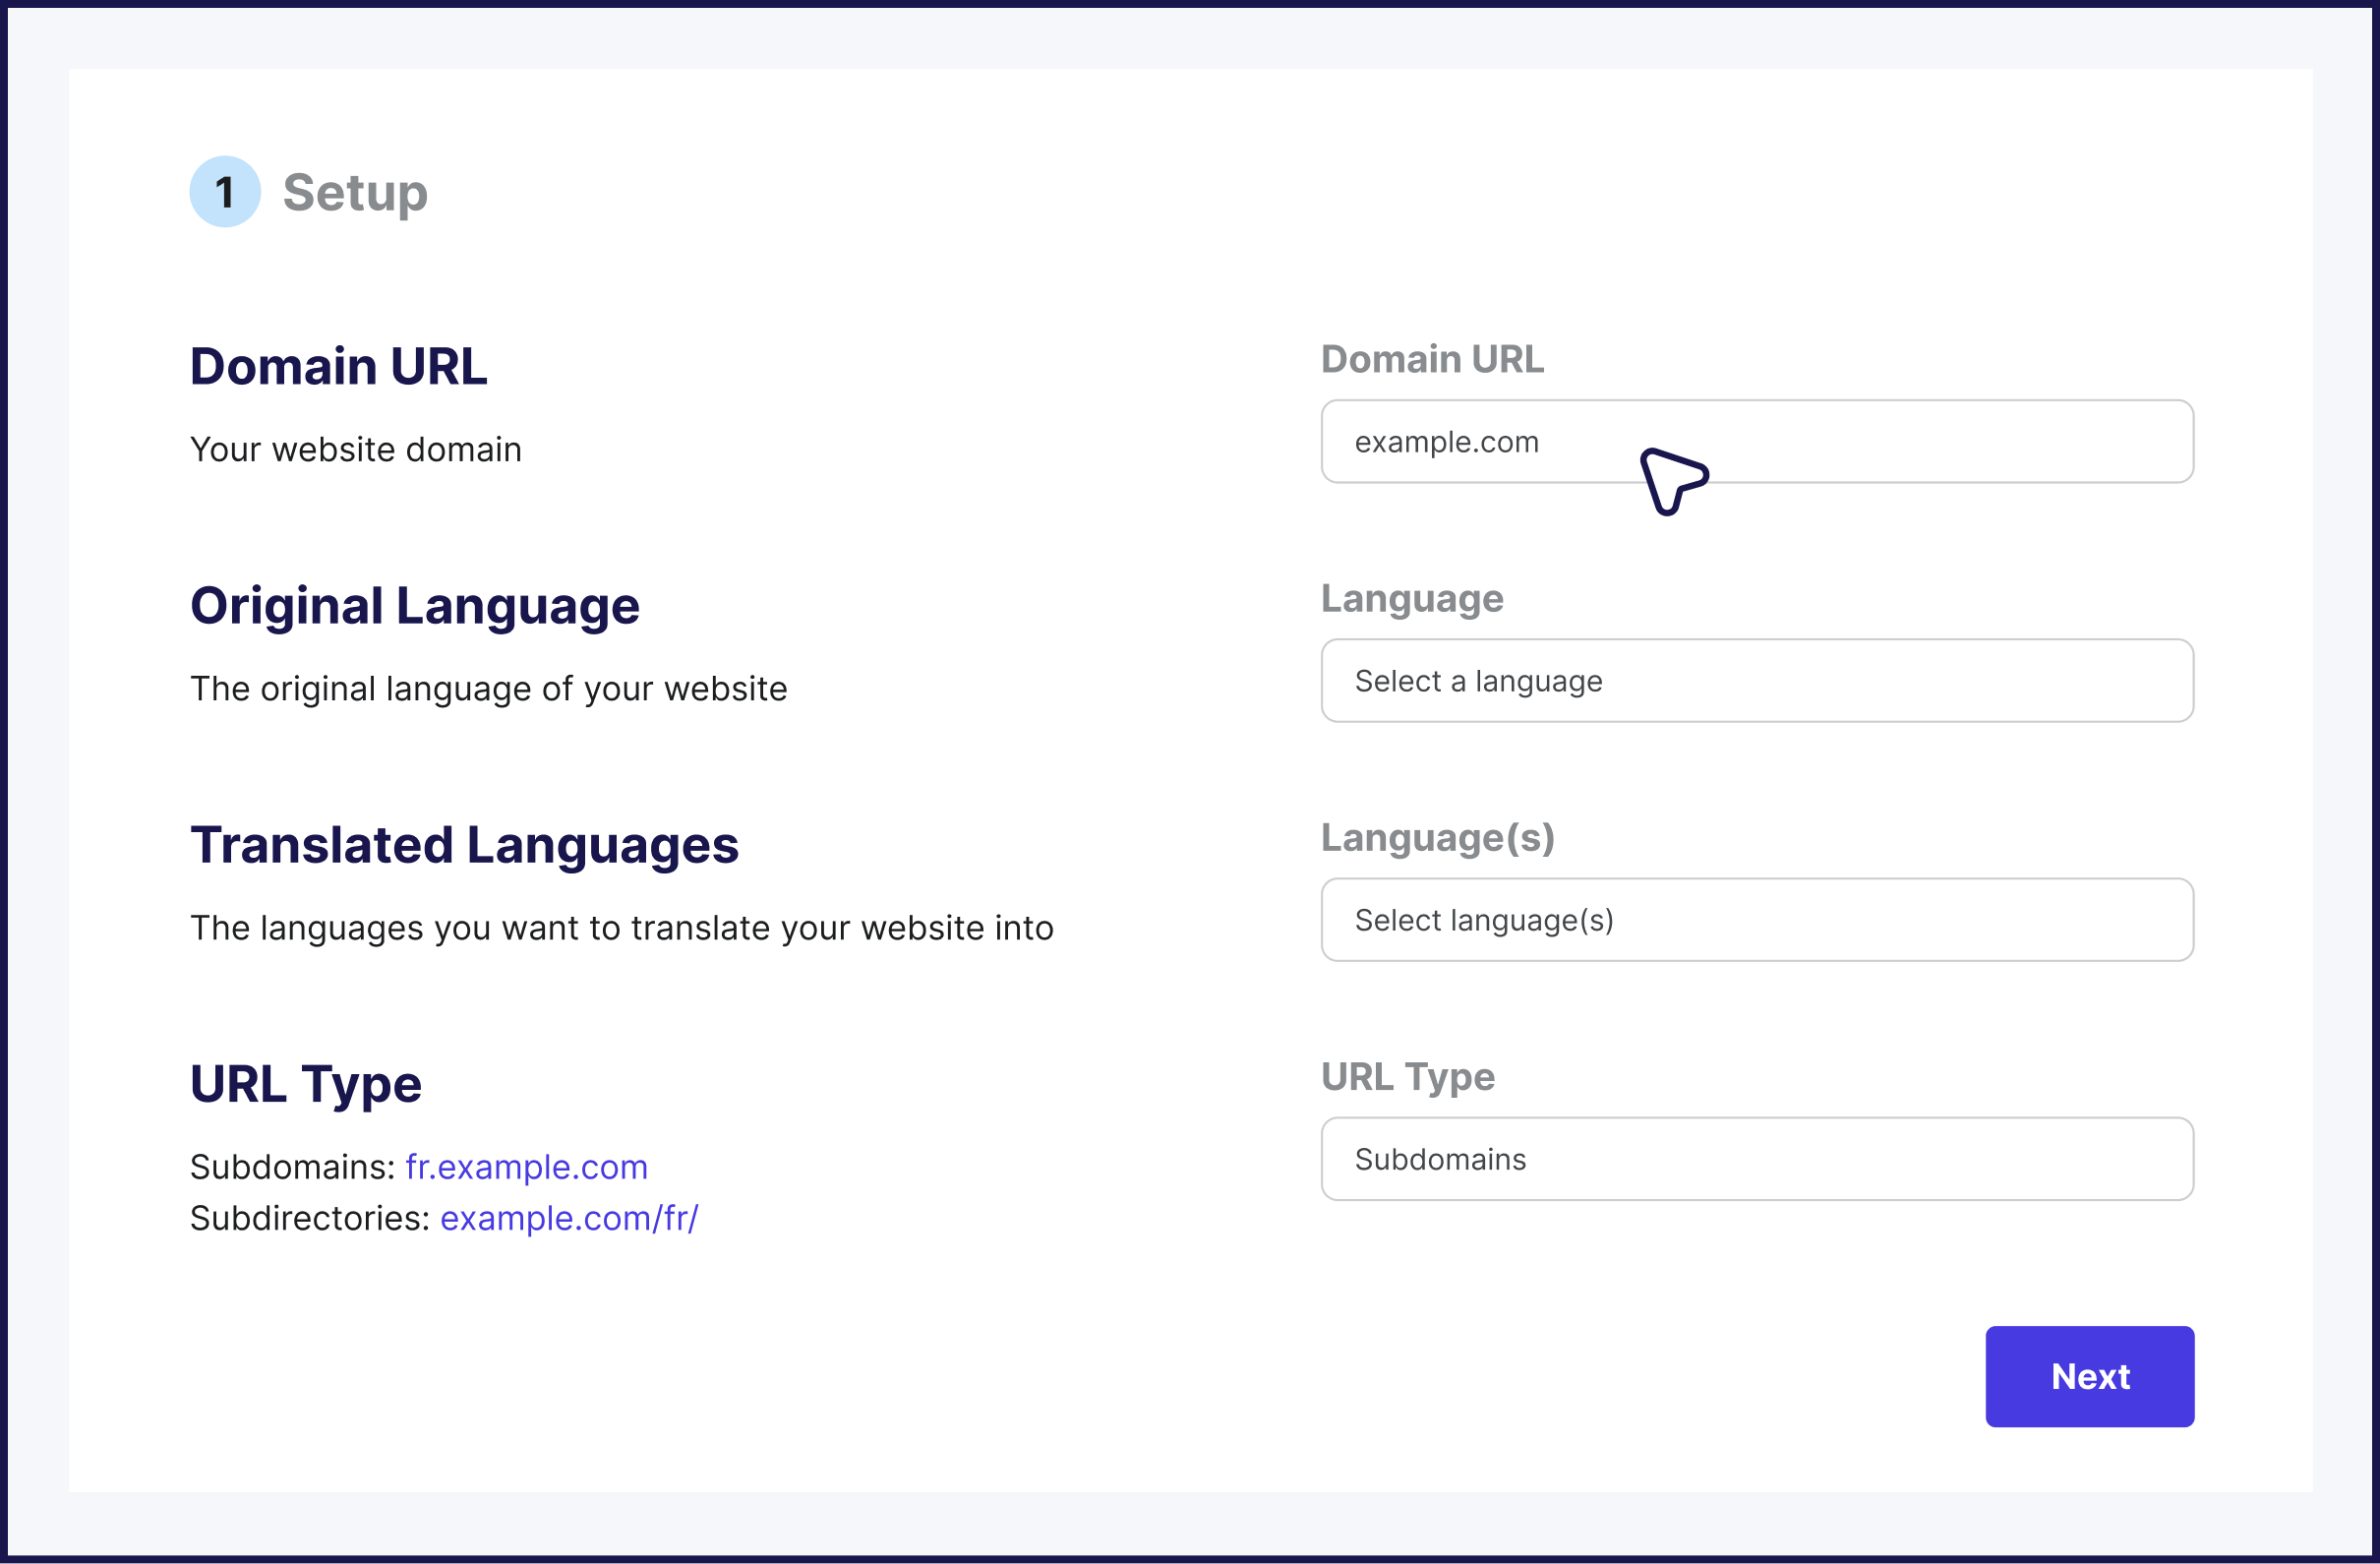The width and height of the screenshot is (2380, 1564).
Task: Click the "Your website domain" description
Action: point(356,450)
